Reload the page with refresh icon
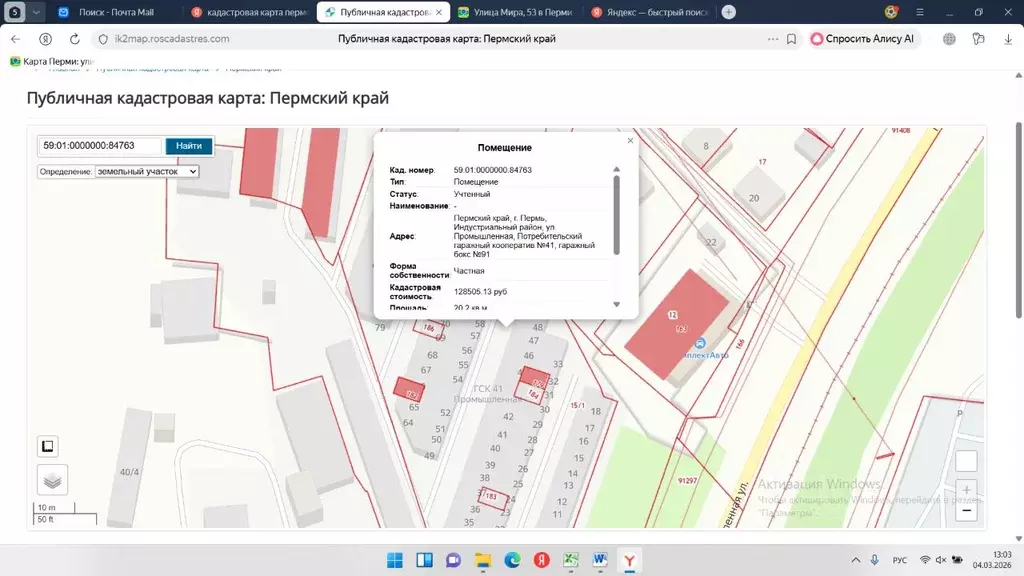Screen dimensions: 1024x576 [x=75, y=39]
